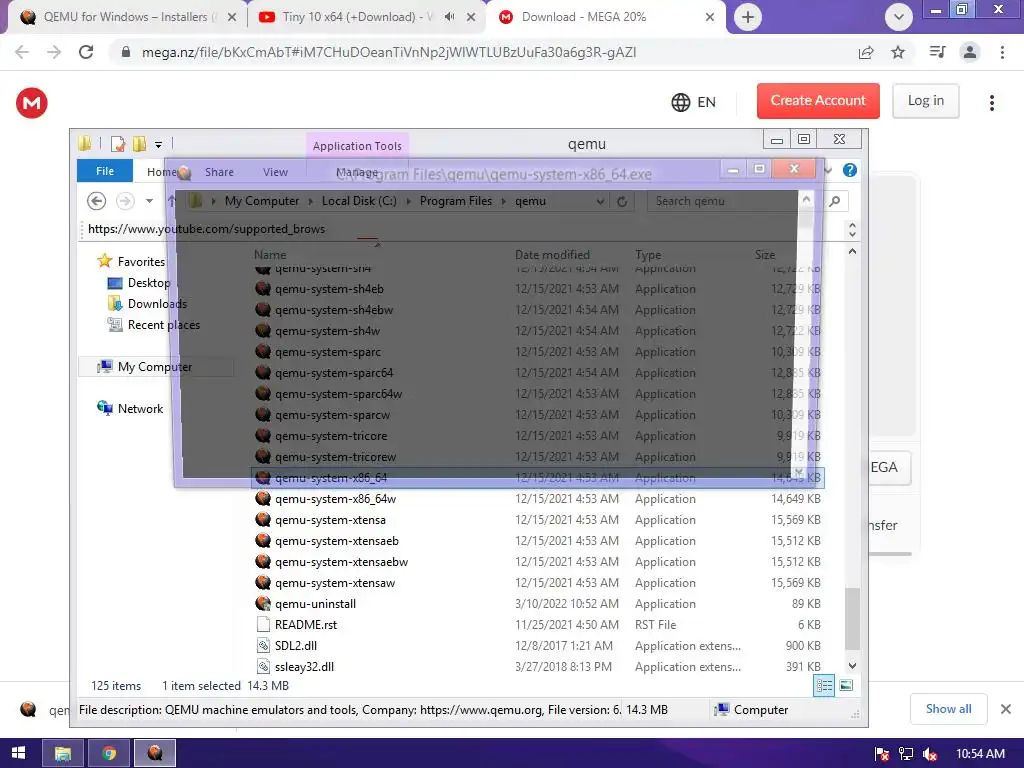Go back in Chrome browser history

22,52
